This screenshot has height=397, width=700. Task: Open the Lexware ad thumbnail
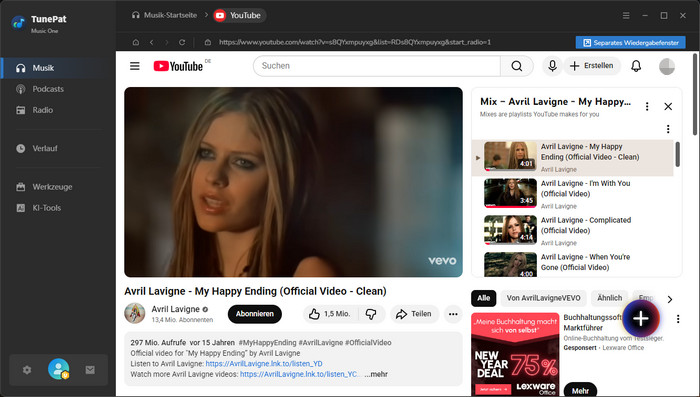point(515,354)
